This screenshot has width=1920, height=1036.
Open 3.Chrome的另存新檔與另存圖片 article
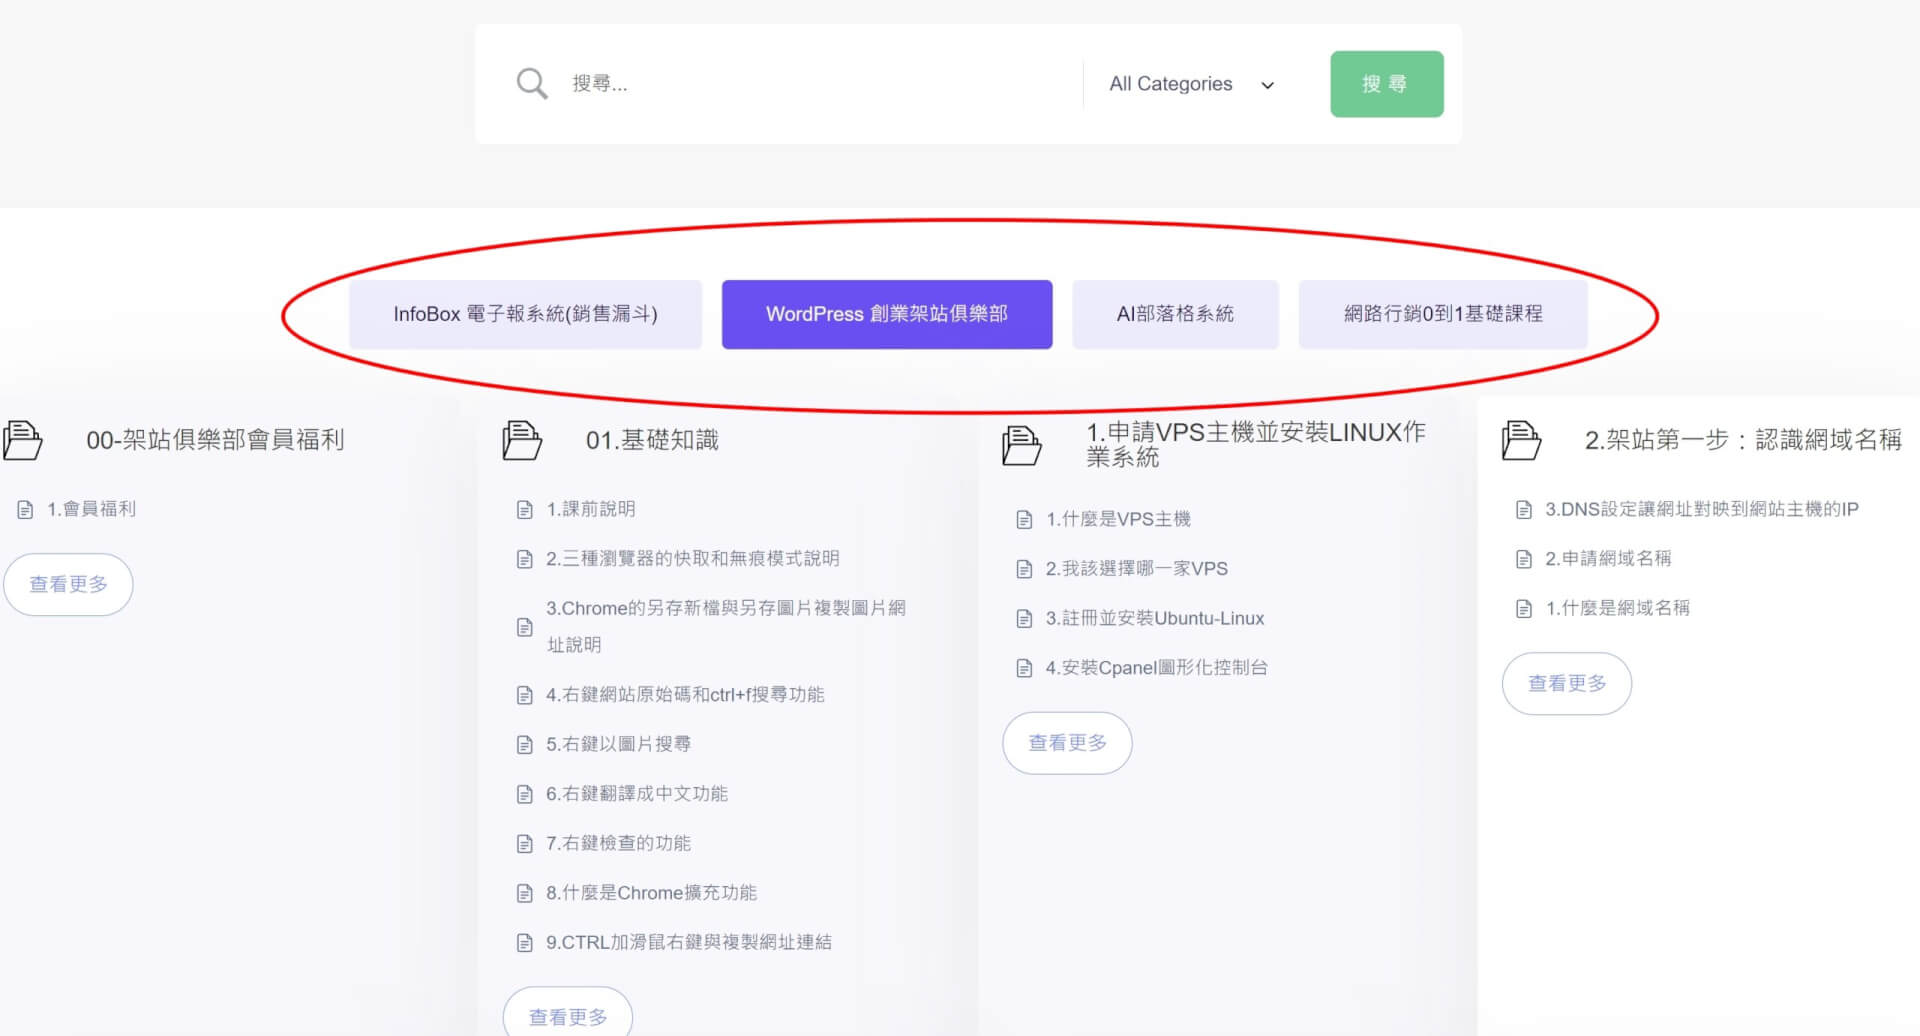pos(726,626)
